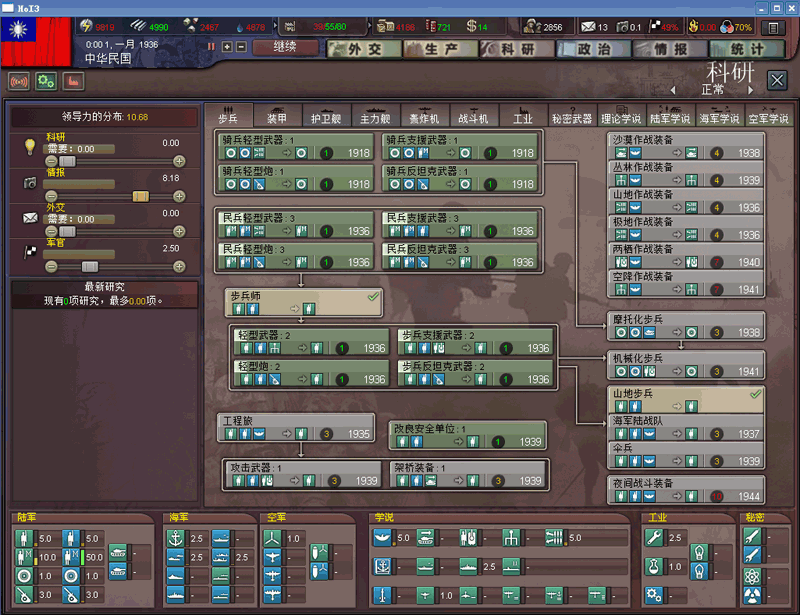Toggle the pause button beside the date
The height and width of the screenshot is (615, 800).
212,47
